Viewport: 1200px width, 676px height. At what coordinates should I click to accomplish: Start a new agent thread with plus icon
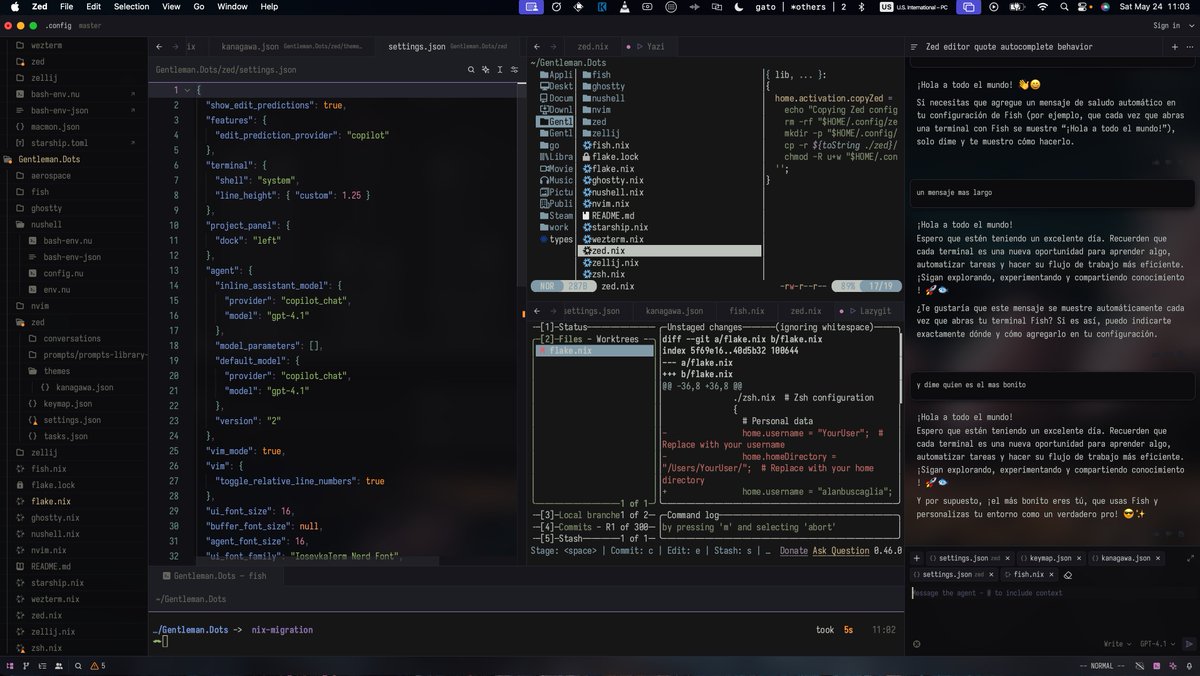click(x=1174, y=46)
